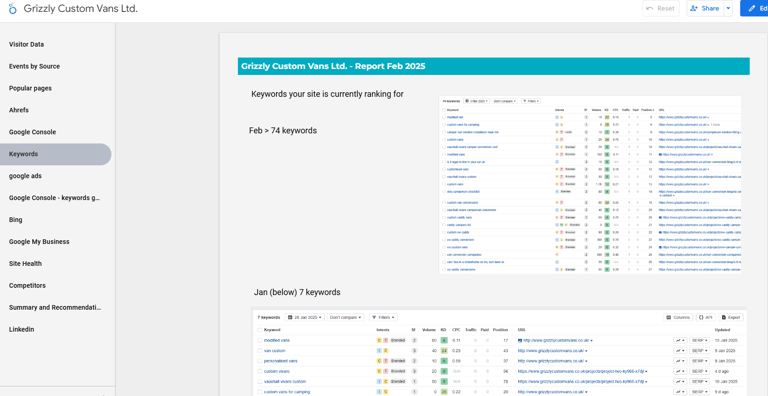Open Google Console - keywords page
Screen dimensions: 768x396
tap(55, 198)
